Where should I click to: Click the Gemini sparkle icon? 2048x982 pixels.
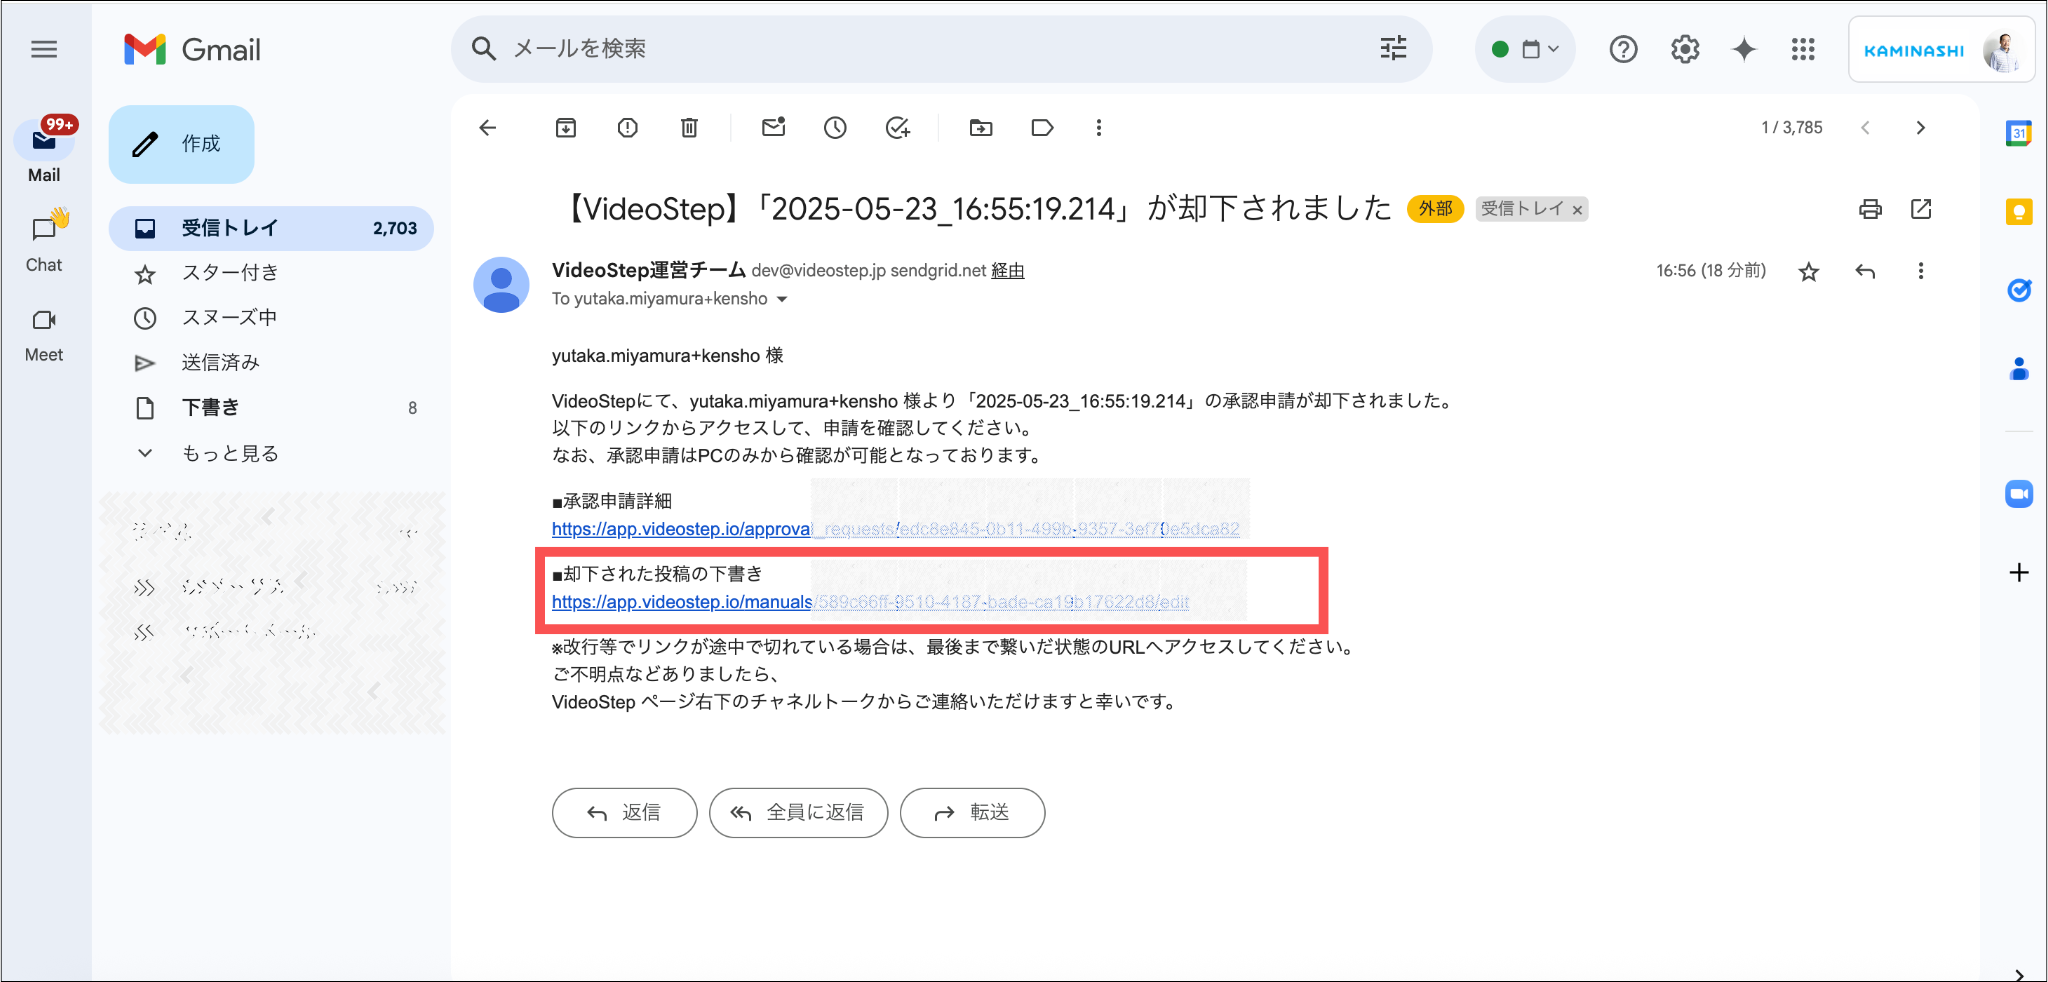point(1744,49)
